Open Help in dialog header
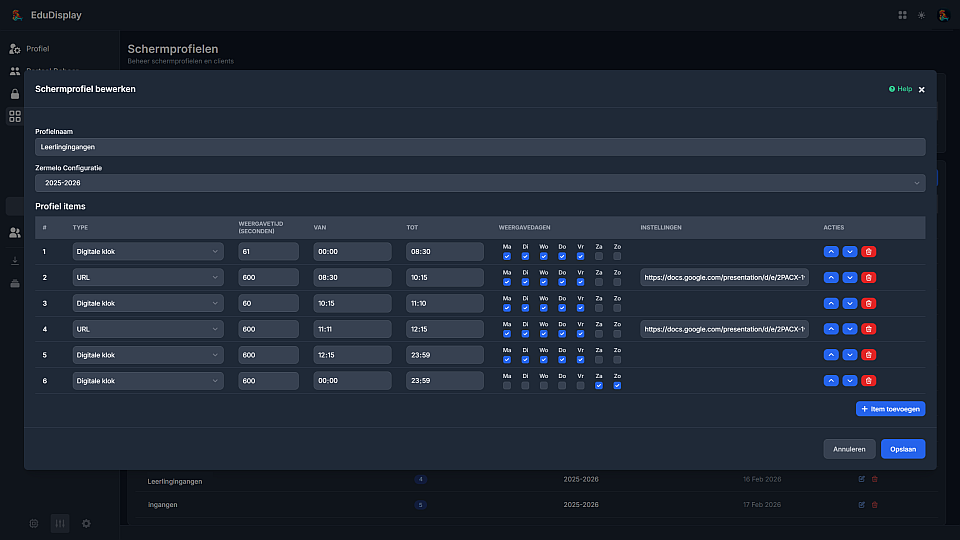Image resolution: width=960 pixels, height=540 pixels. [x=900, y=89]
